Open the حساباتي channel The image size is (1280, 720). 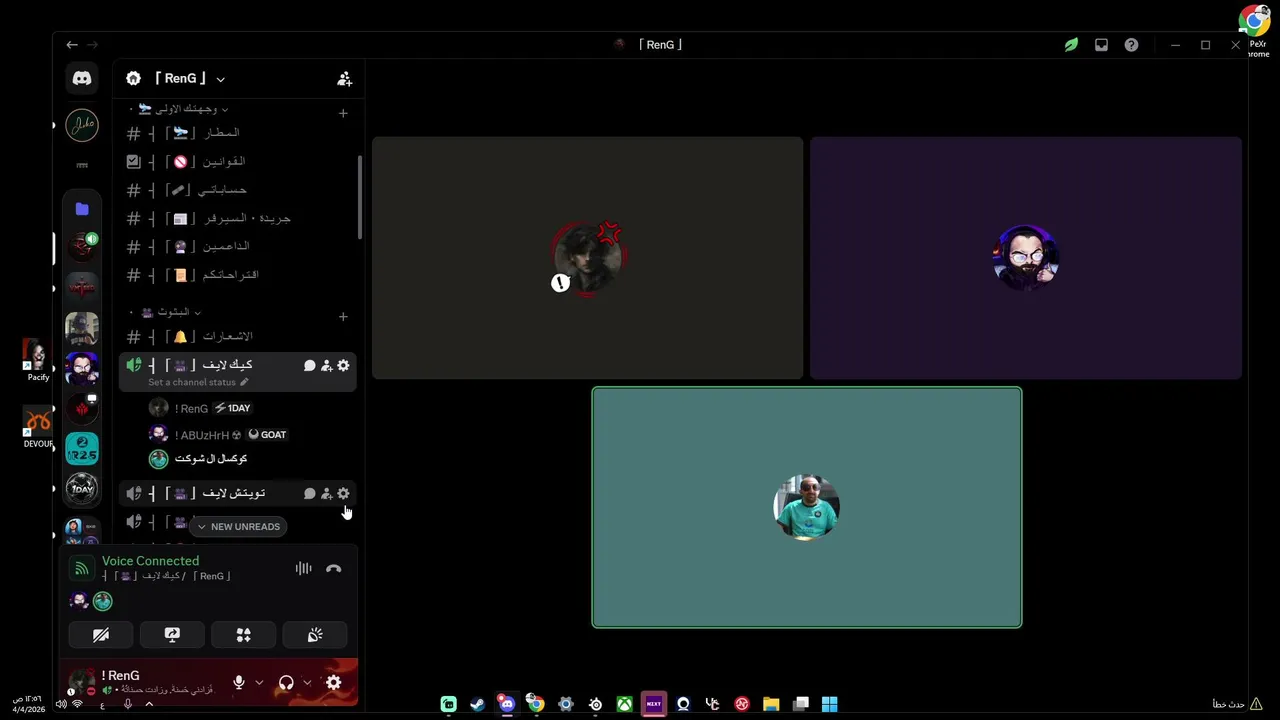(237, 190)
